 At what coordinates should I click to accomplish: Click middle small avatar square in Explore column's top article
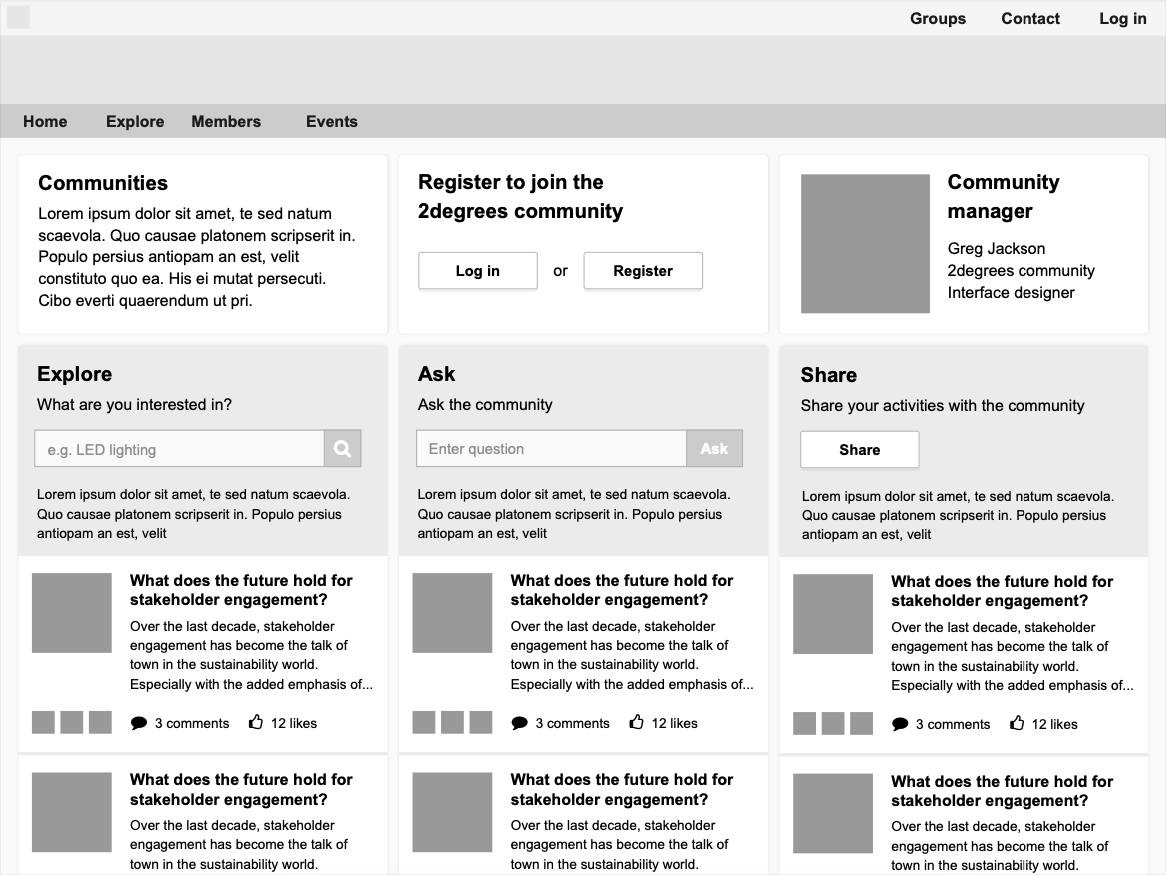point(71,723)
